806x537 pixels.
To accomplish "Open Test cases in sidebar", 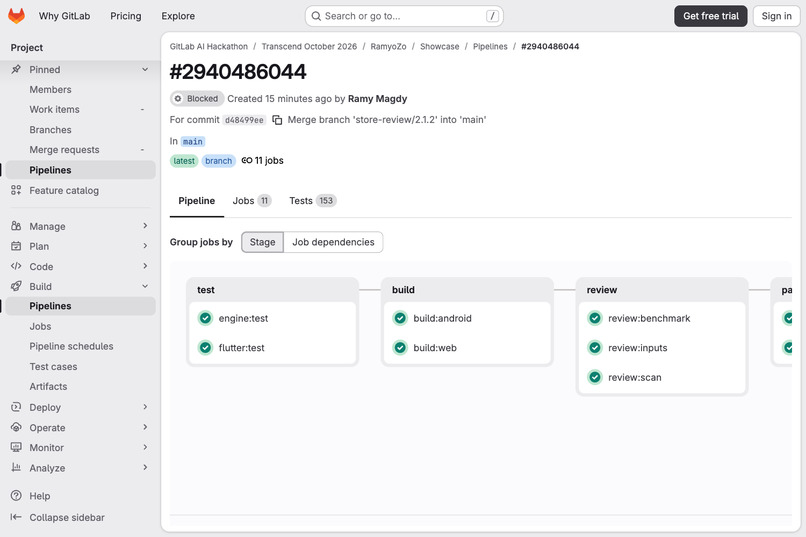I will tap(81, 366).
